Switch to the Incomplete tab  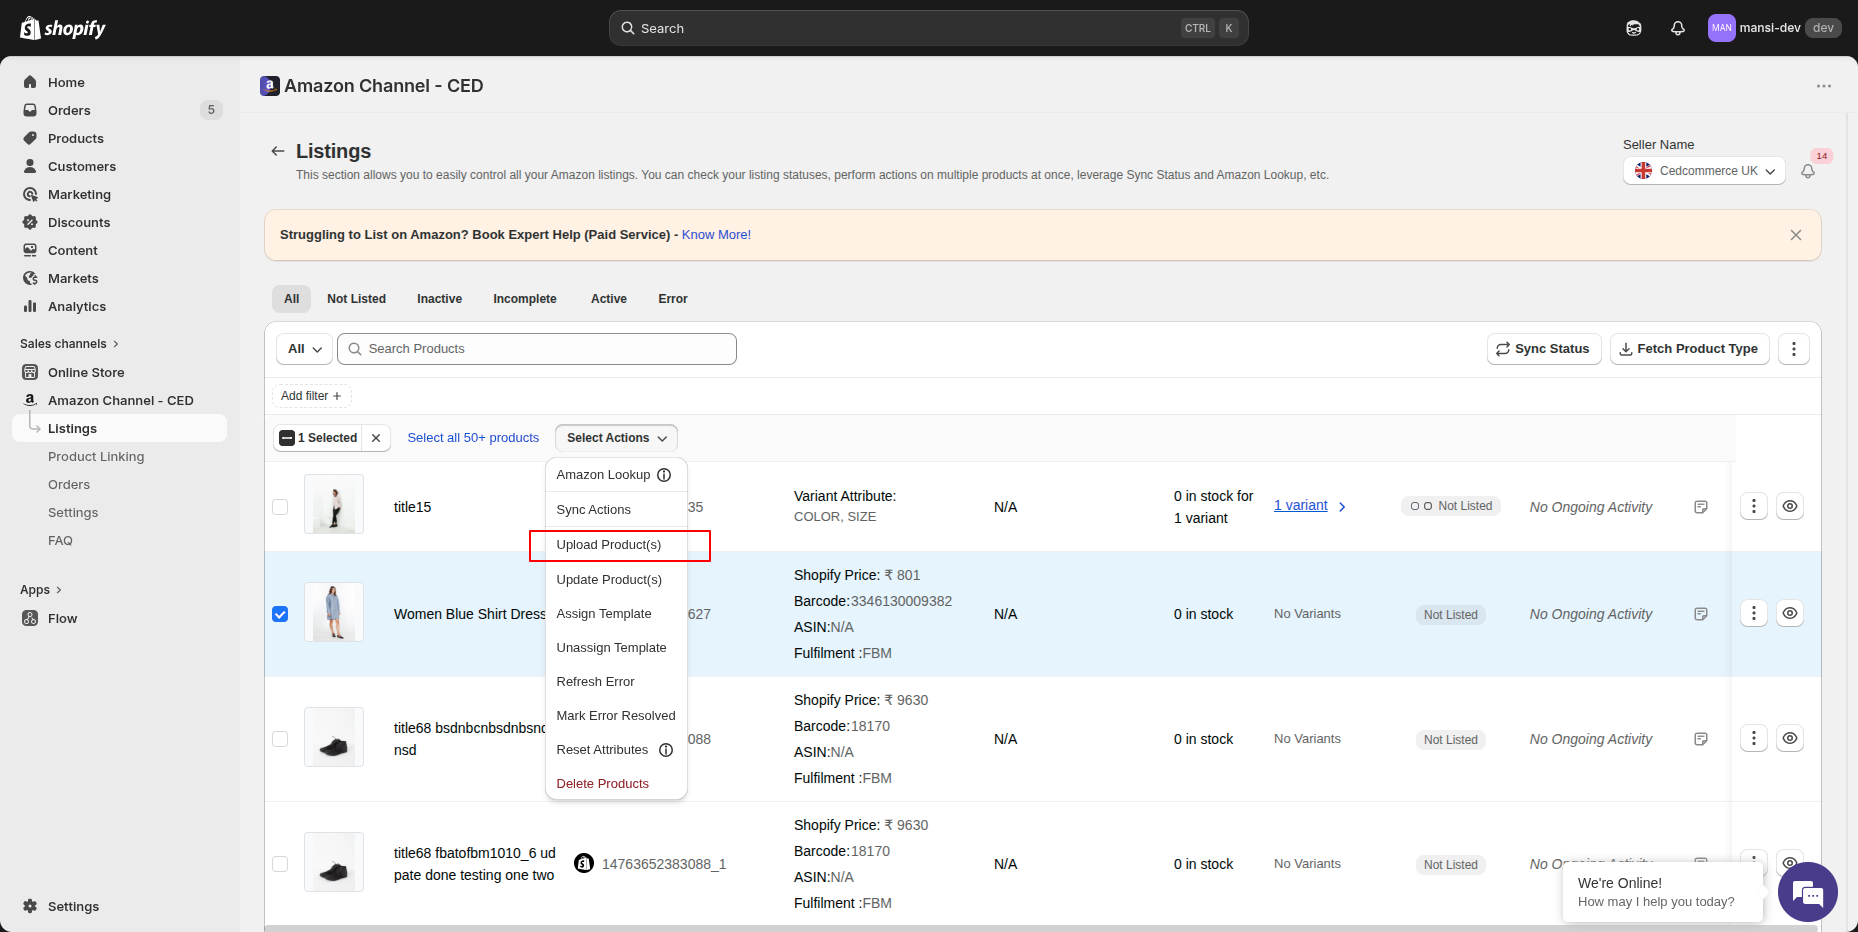(x=524, y=299)
